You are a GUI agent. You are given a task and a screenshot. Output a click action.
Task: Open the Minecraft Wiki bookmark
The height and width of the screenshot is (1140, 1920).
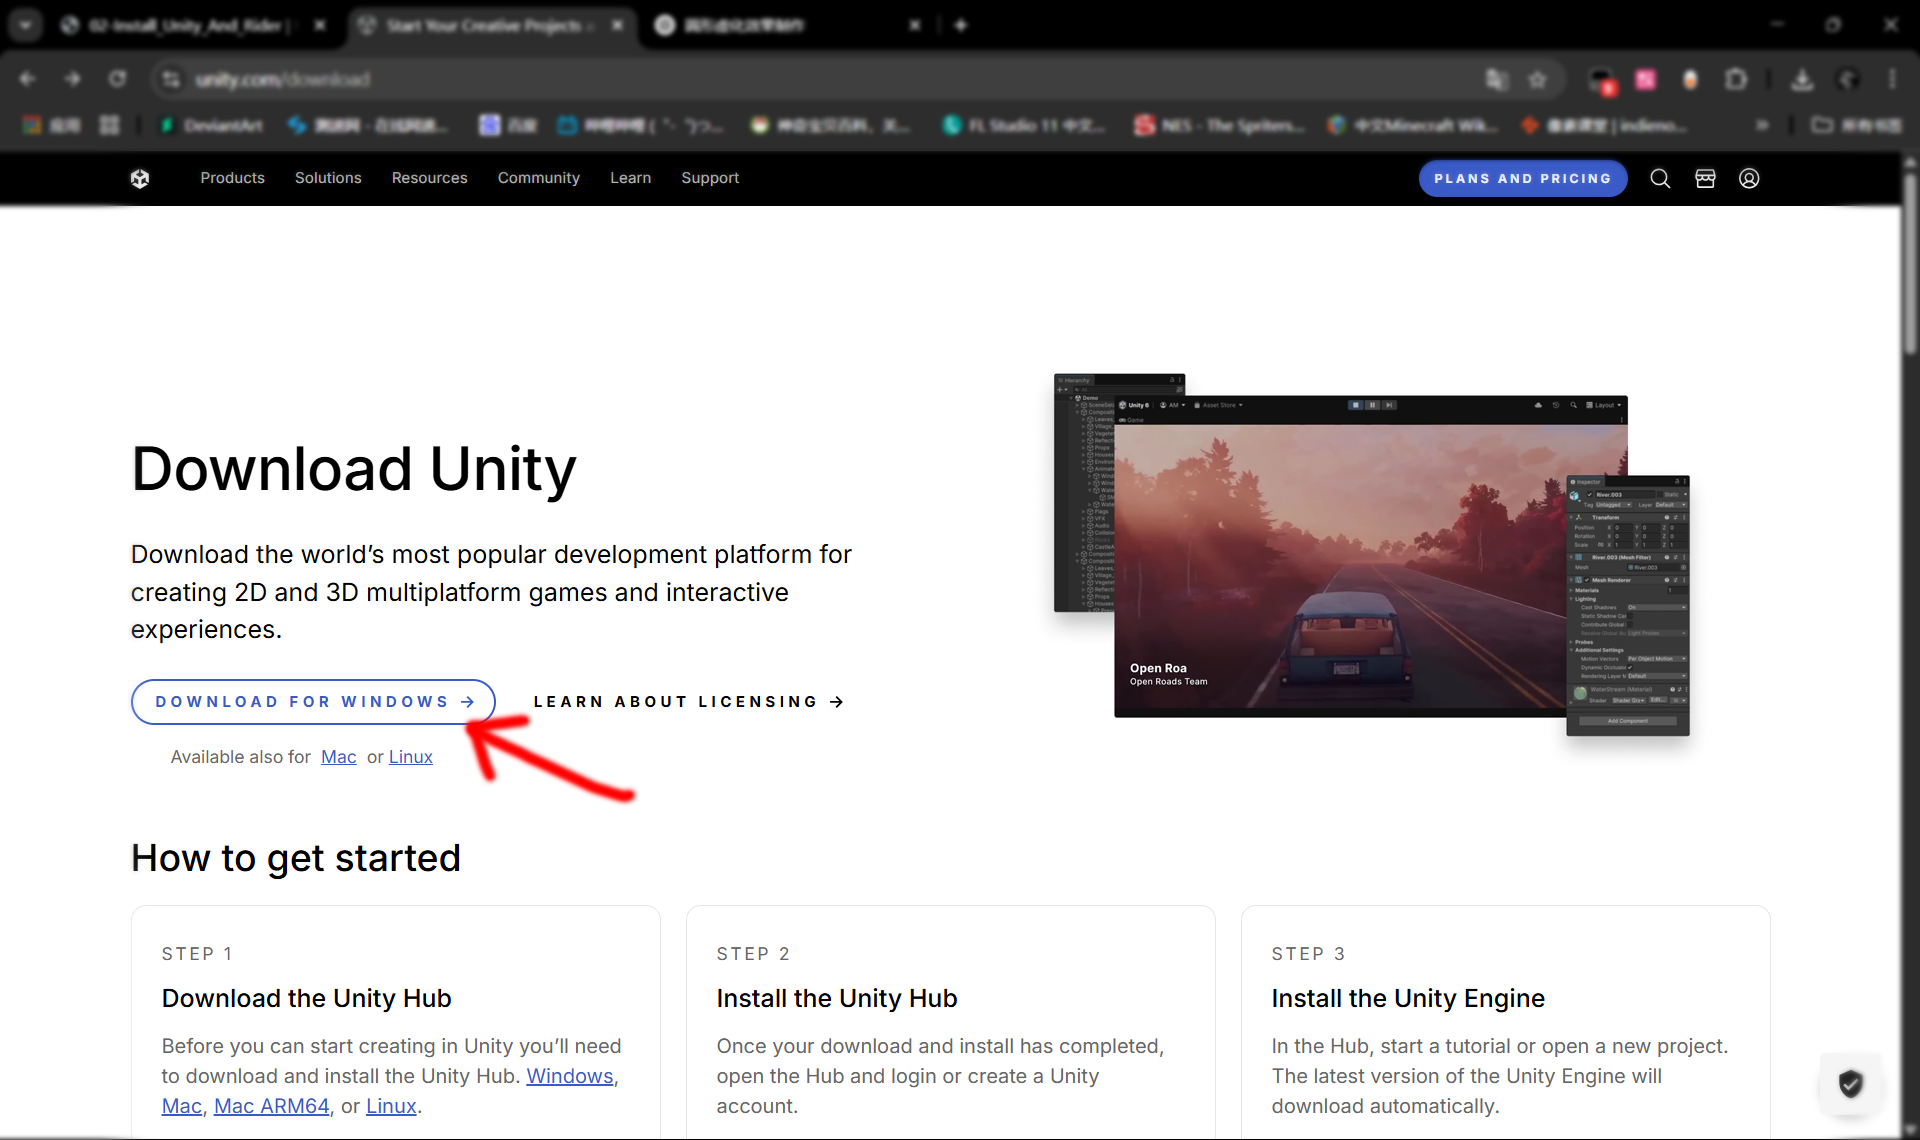click(1412, 125)
